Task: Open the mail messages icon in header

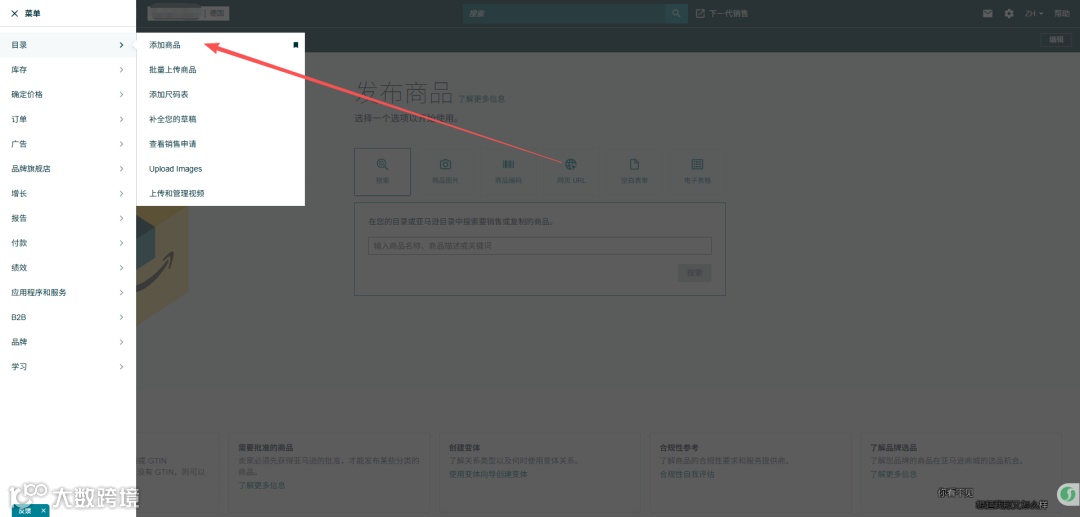Action: coord(988,13)
